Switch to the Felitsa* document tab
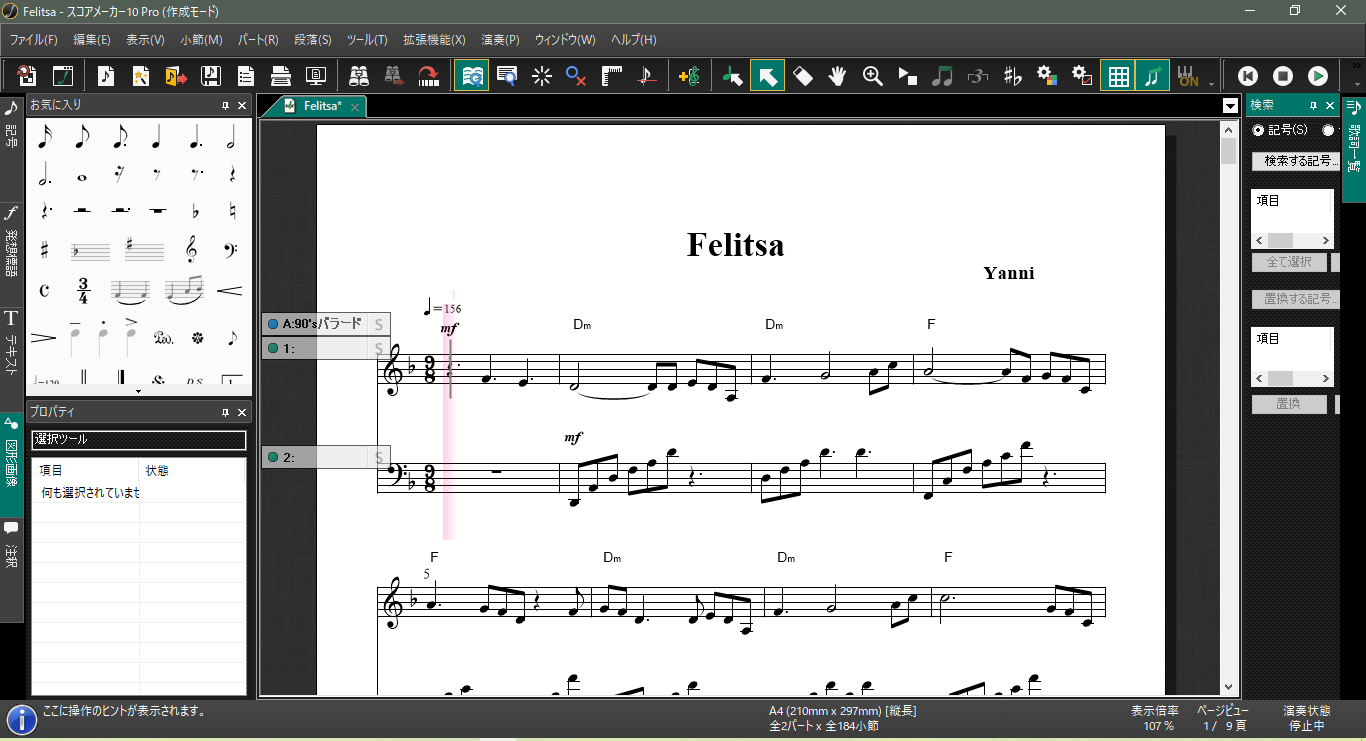 pyautogui.click(x=322, y=106)
